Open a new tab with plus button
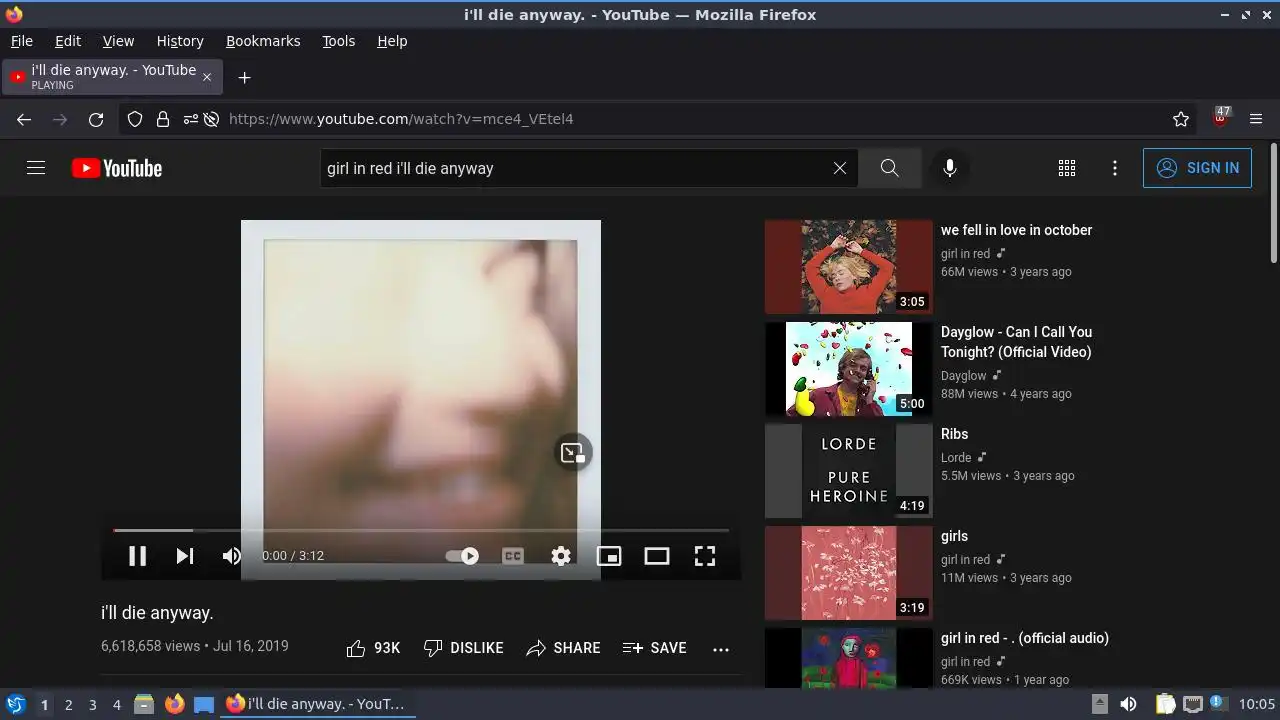This screenshot has height=720, width=1280. pos(244,77)
